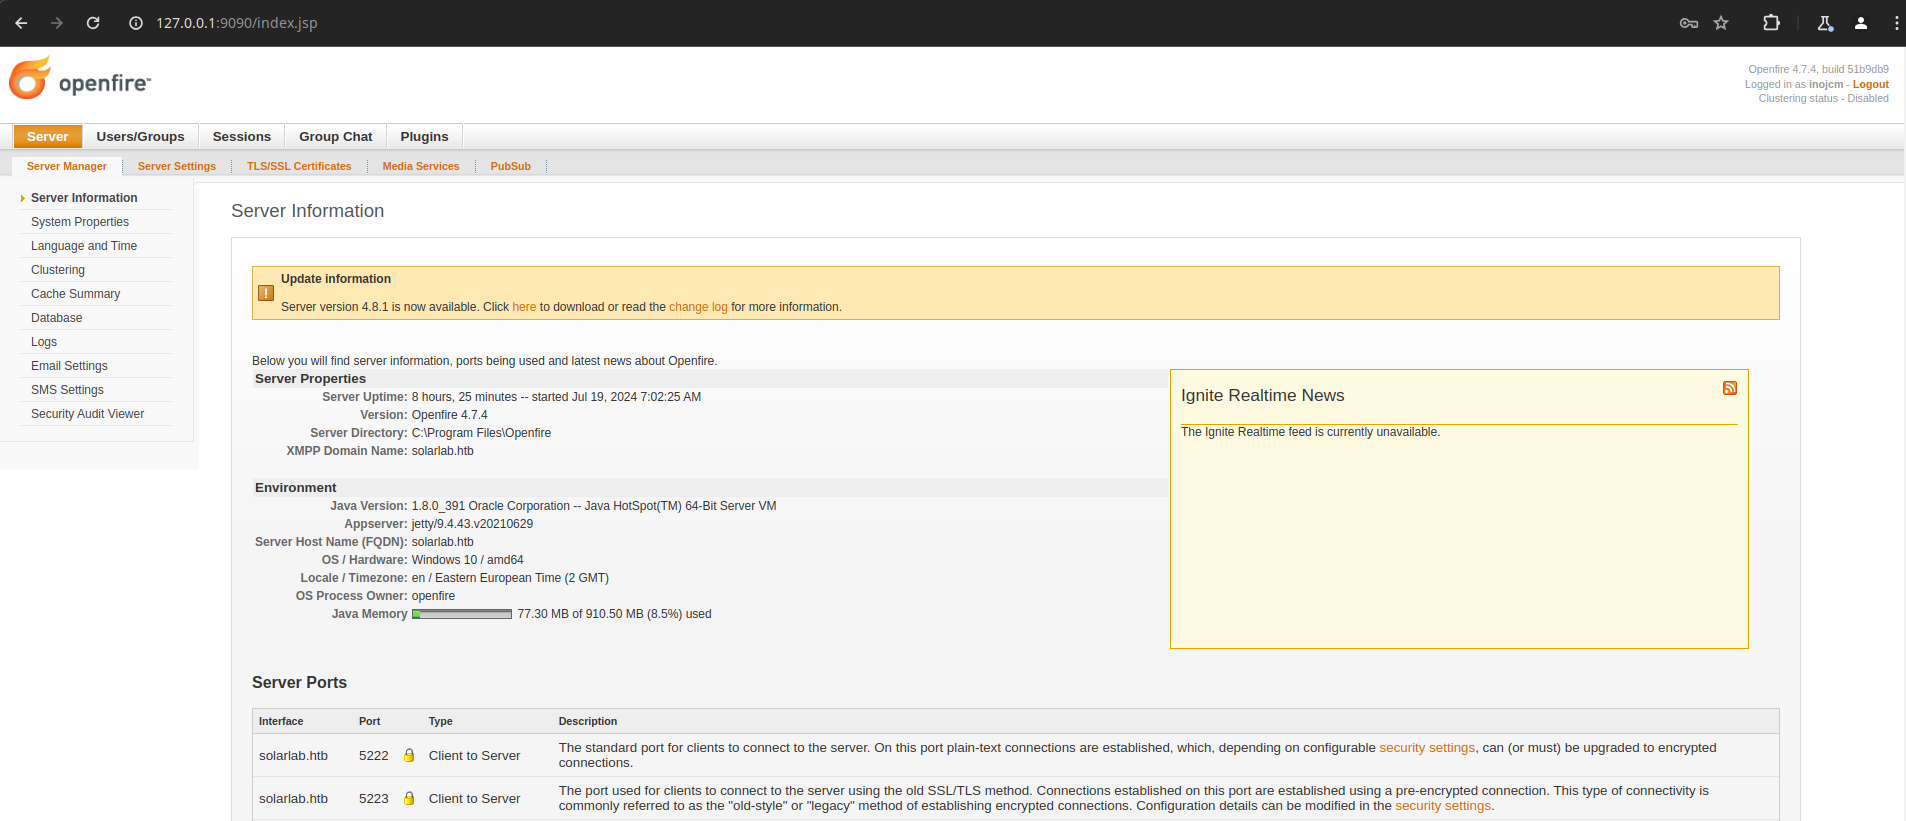Open the Chrome Labs flask icon
Viewport: 1906px width, 821px height.
point(1825,23)
